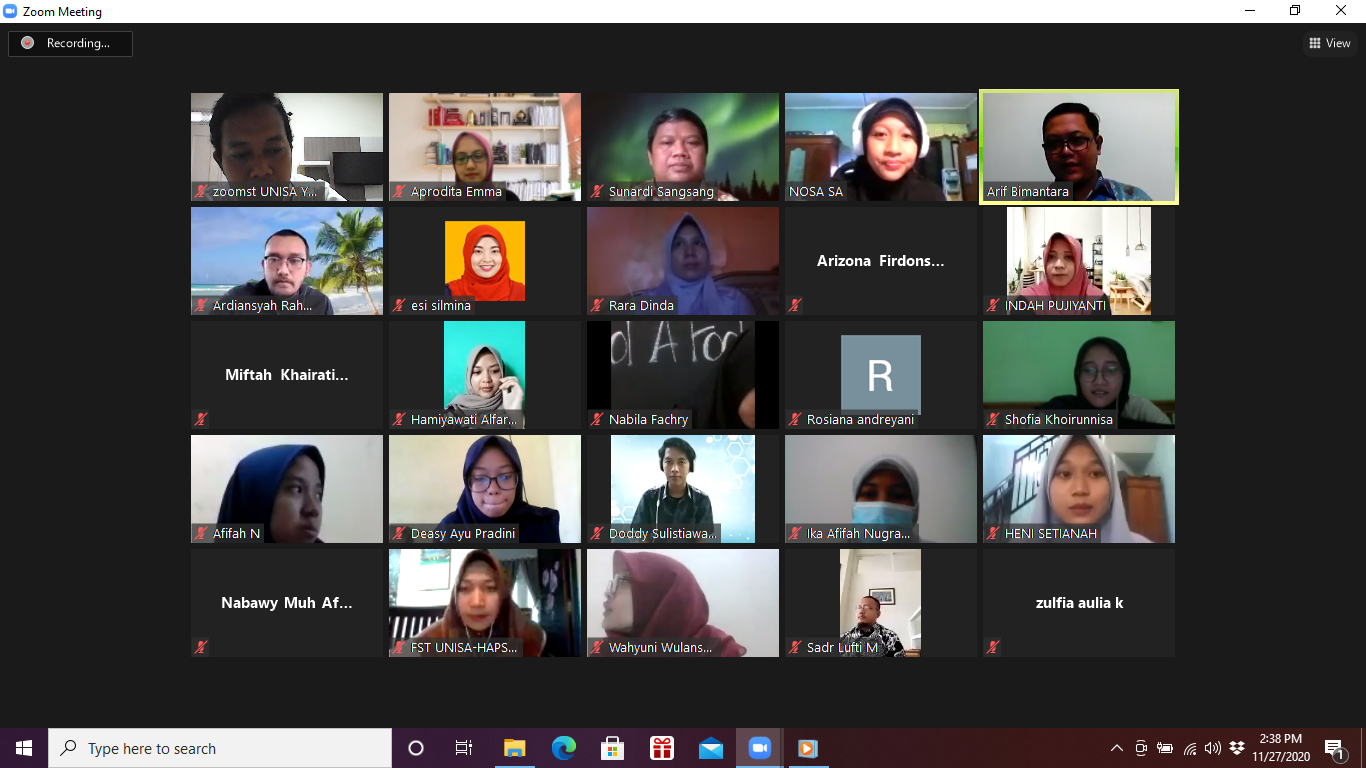This screenshot has height=768, width=1366.
Task: Click the Recording indicator button
Action: tap(70, 43)
